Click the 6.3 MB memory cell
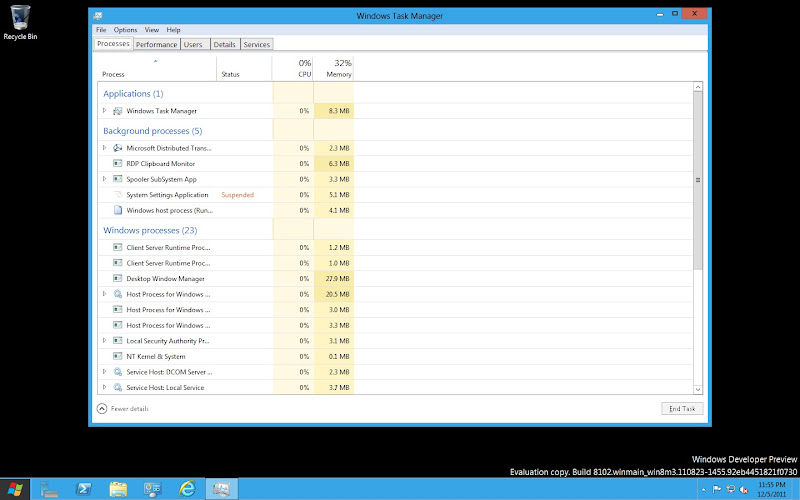 click(334, 164)
